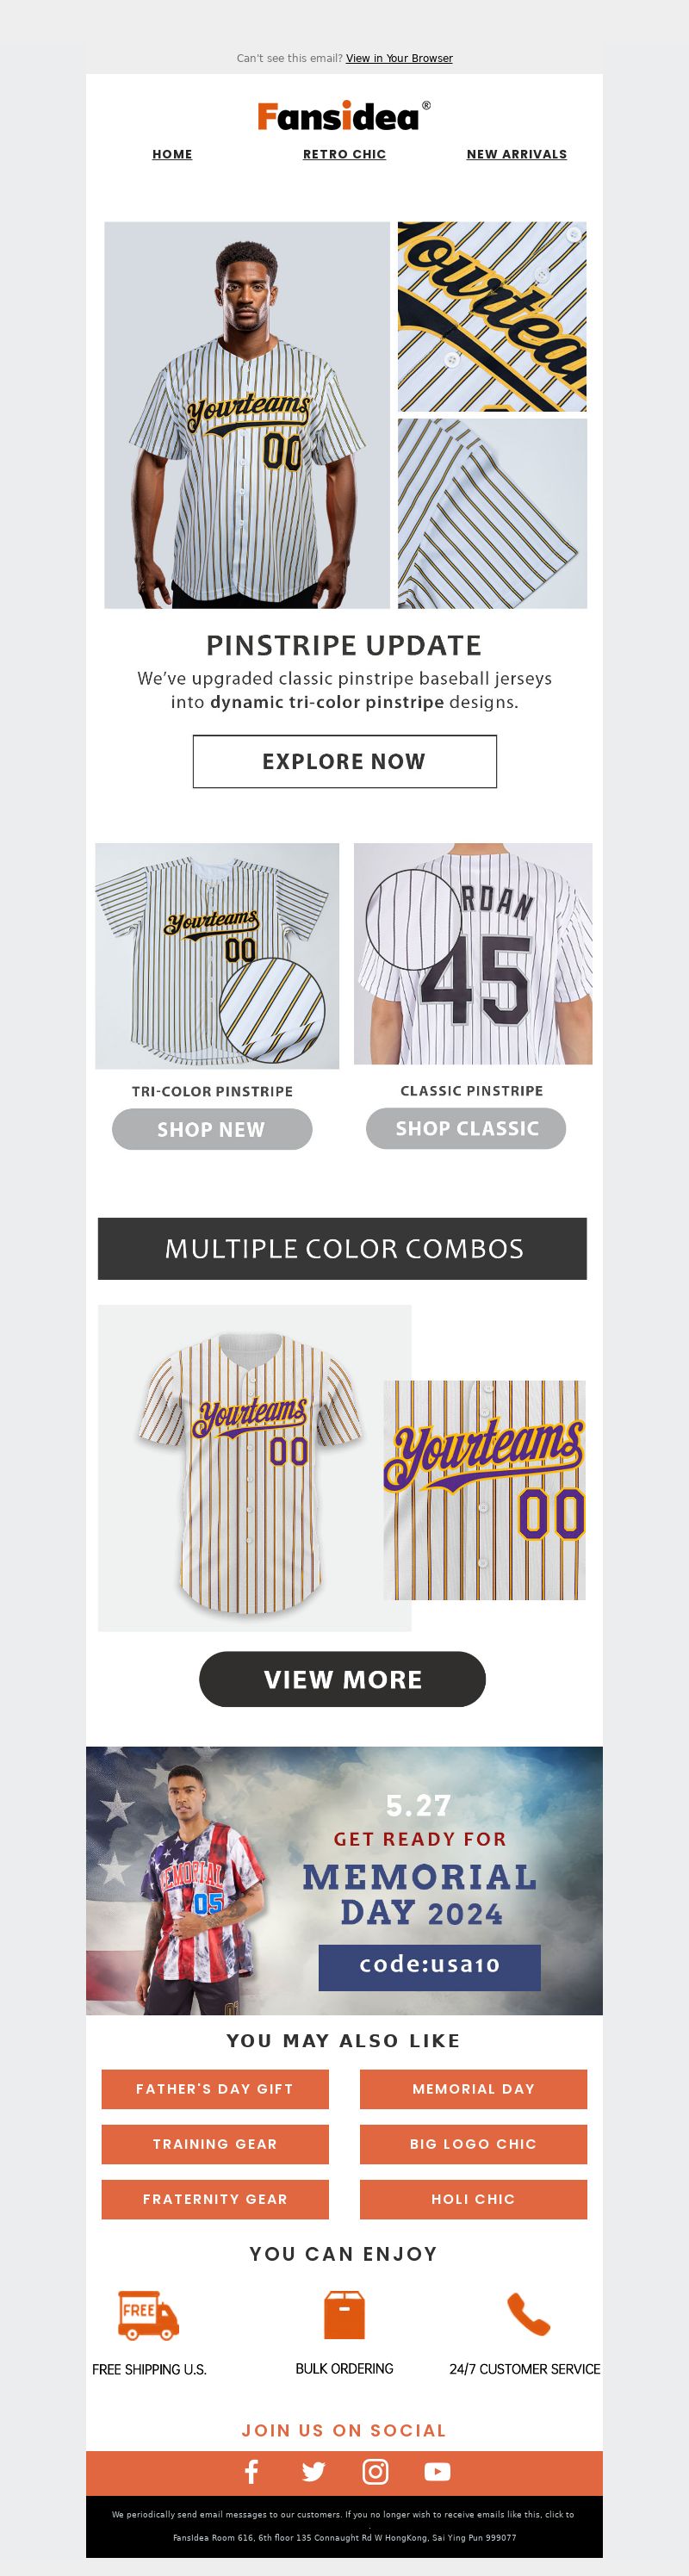
Task: Click the SHOP NEW button
Action: [212, 1129]
